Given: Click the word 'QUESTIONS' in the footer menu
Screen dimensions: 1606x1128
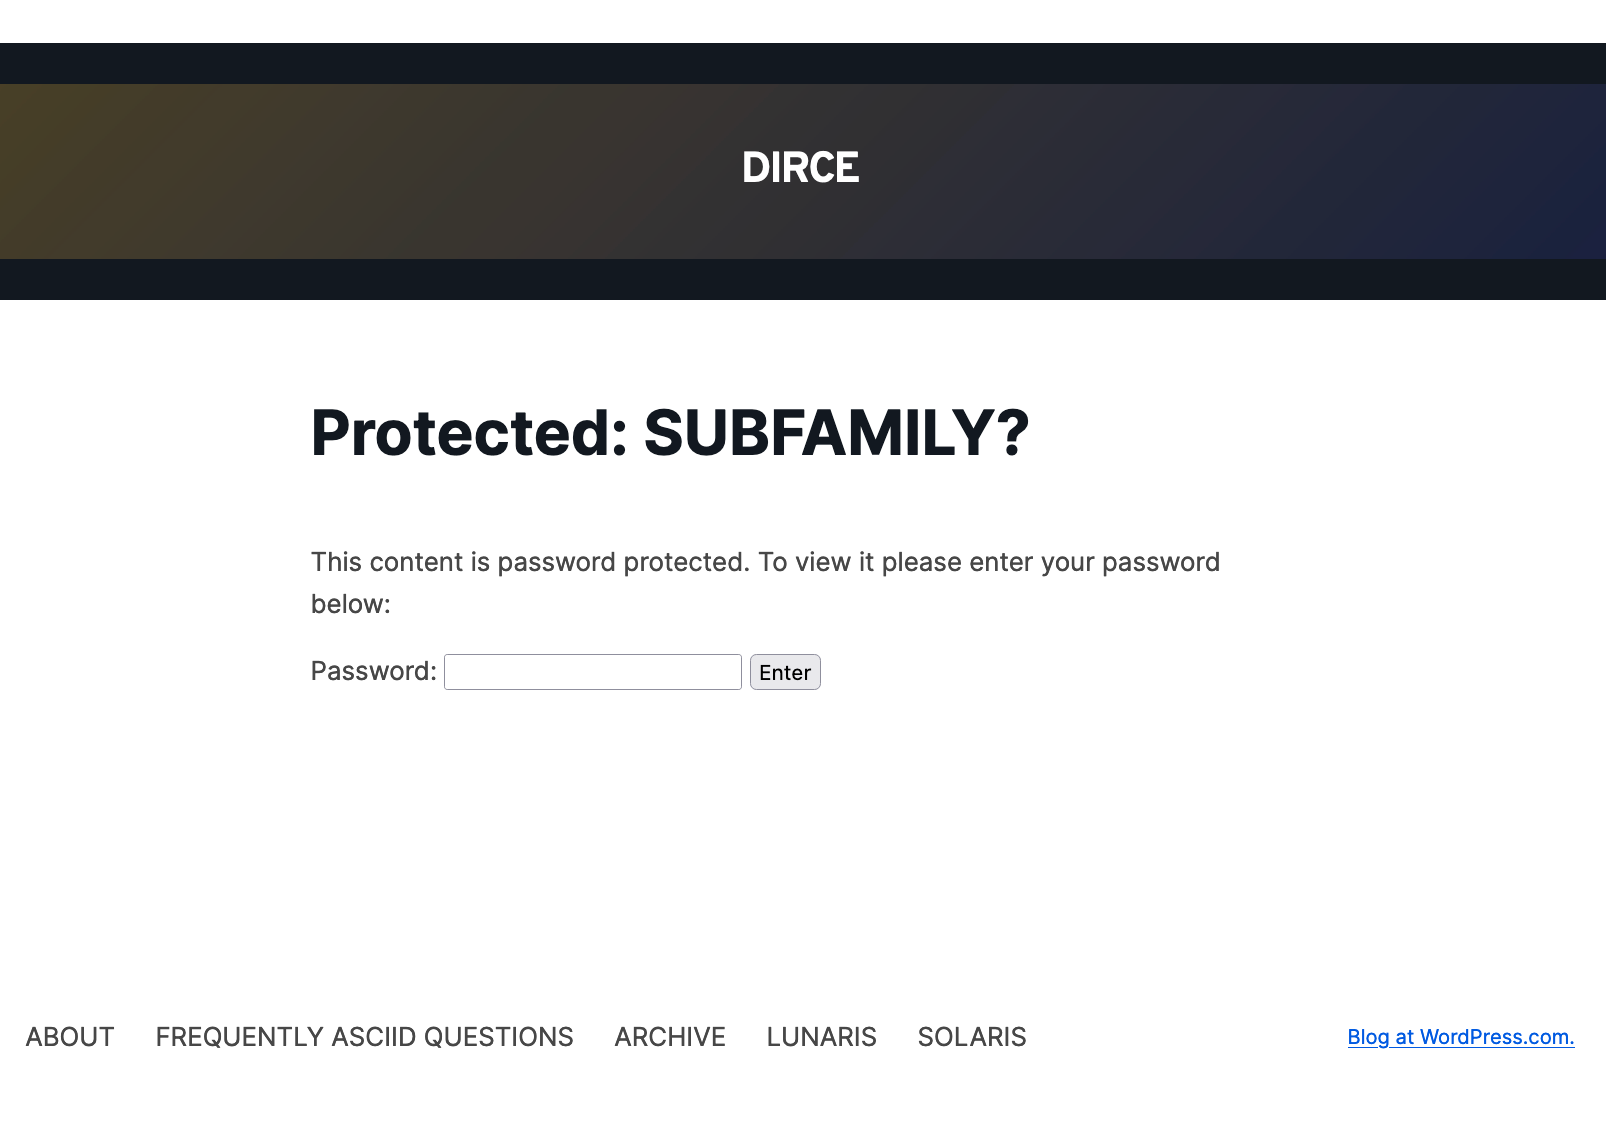Looking at the screenshot, I should (x=498, y=1037).
